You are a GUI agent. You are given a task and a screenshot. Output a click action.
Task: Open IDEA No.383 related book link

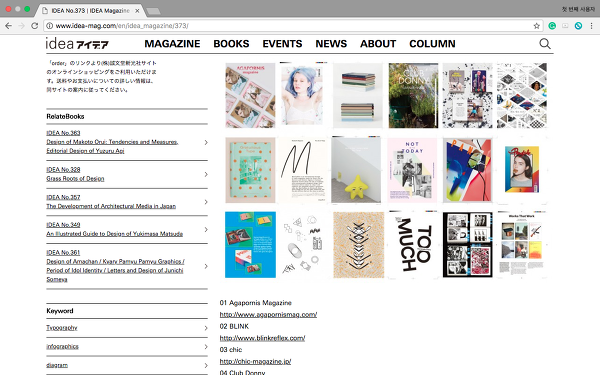tap(112, 142)
